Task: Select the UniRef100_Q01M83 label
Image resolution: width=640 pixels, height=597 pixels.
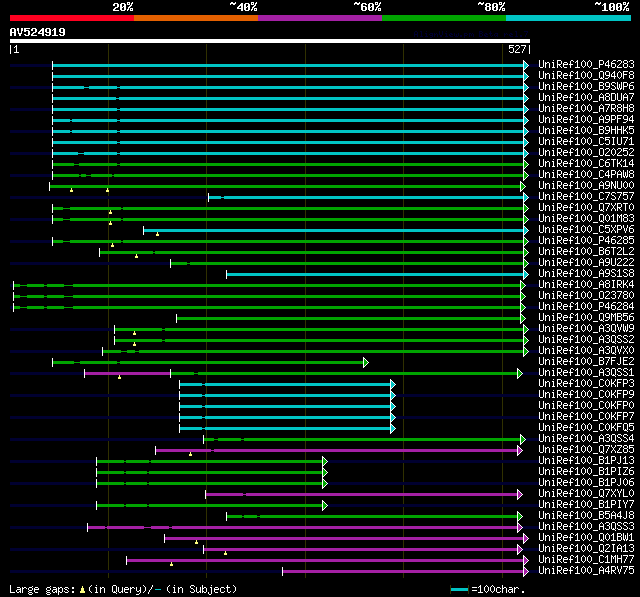Action: point(586,218)
